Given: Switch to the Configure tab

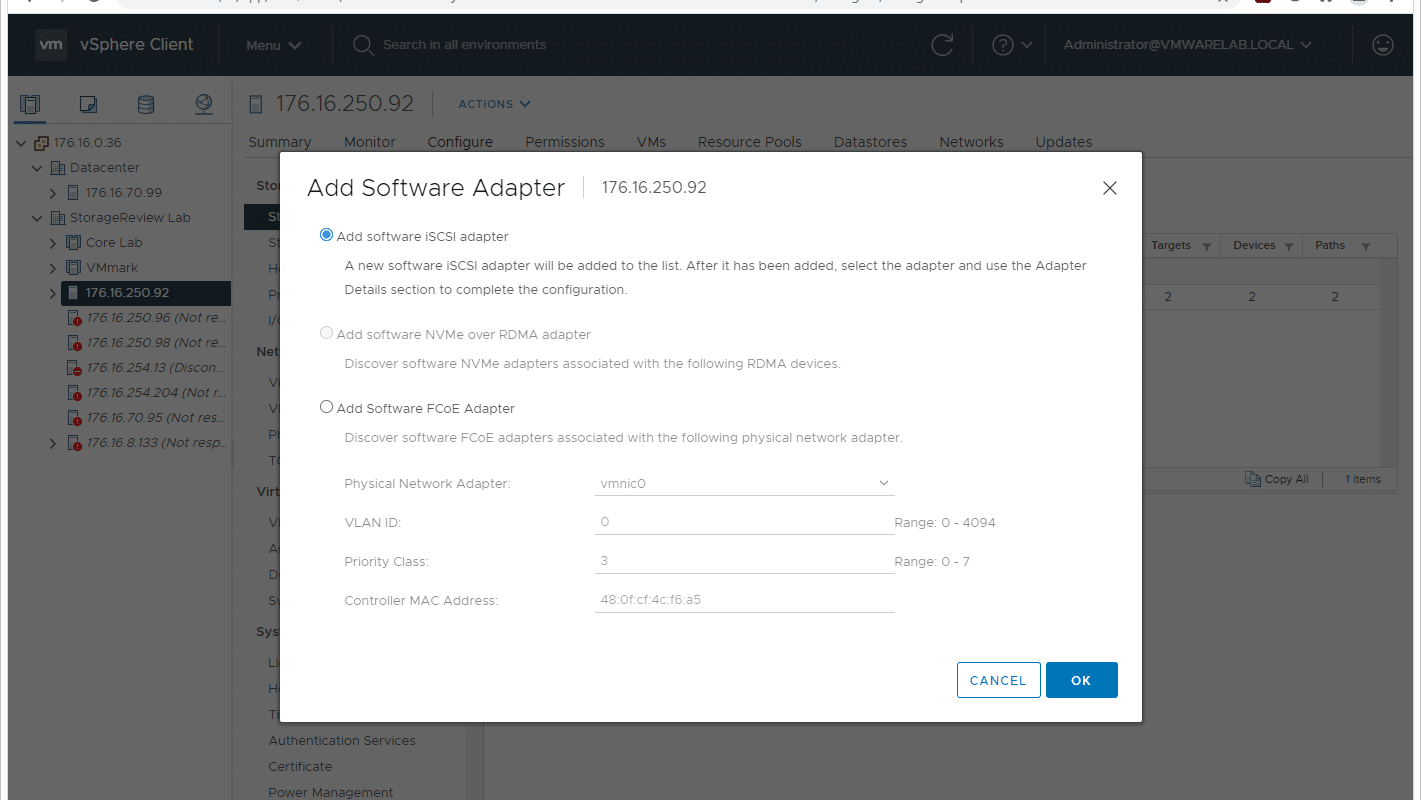Looking at the screenshot, I should point(460,142).
